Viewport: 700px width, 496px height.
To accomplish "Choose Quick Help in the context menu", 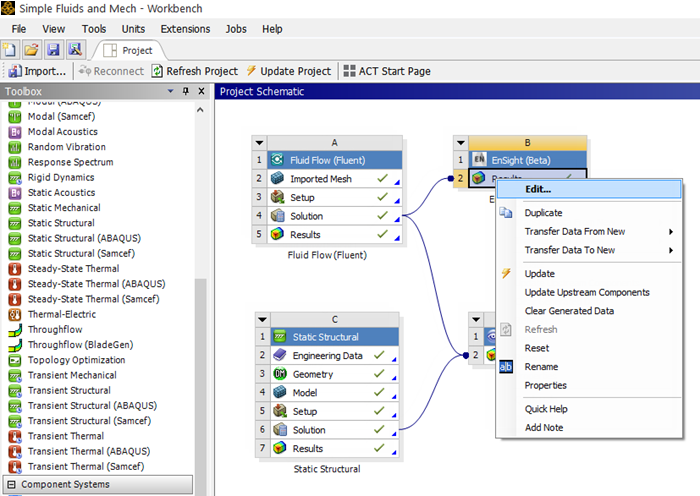I will click(x=589, y=409).
